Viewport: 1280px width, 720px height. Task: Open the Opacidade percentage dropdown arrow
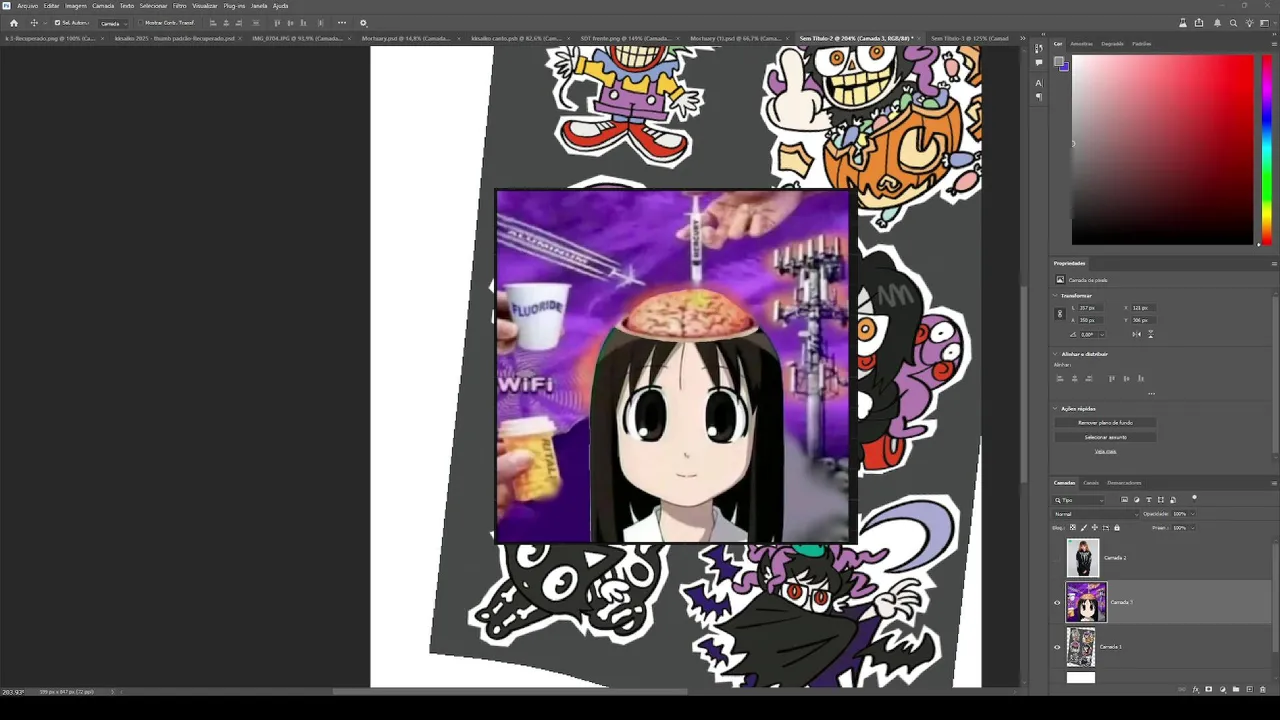click(1192, 514)
